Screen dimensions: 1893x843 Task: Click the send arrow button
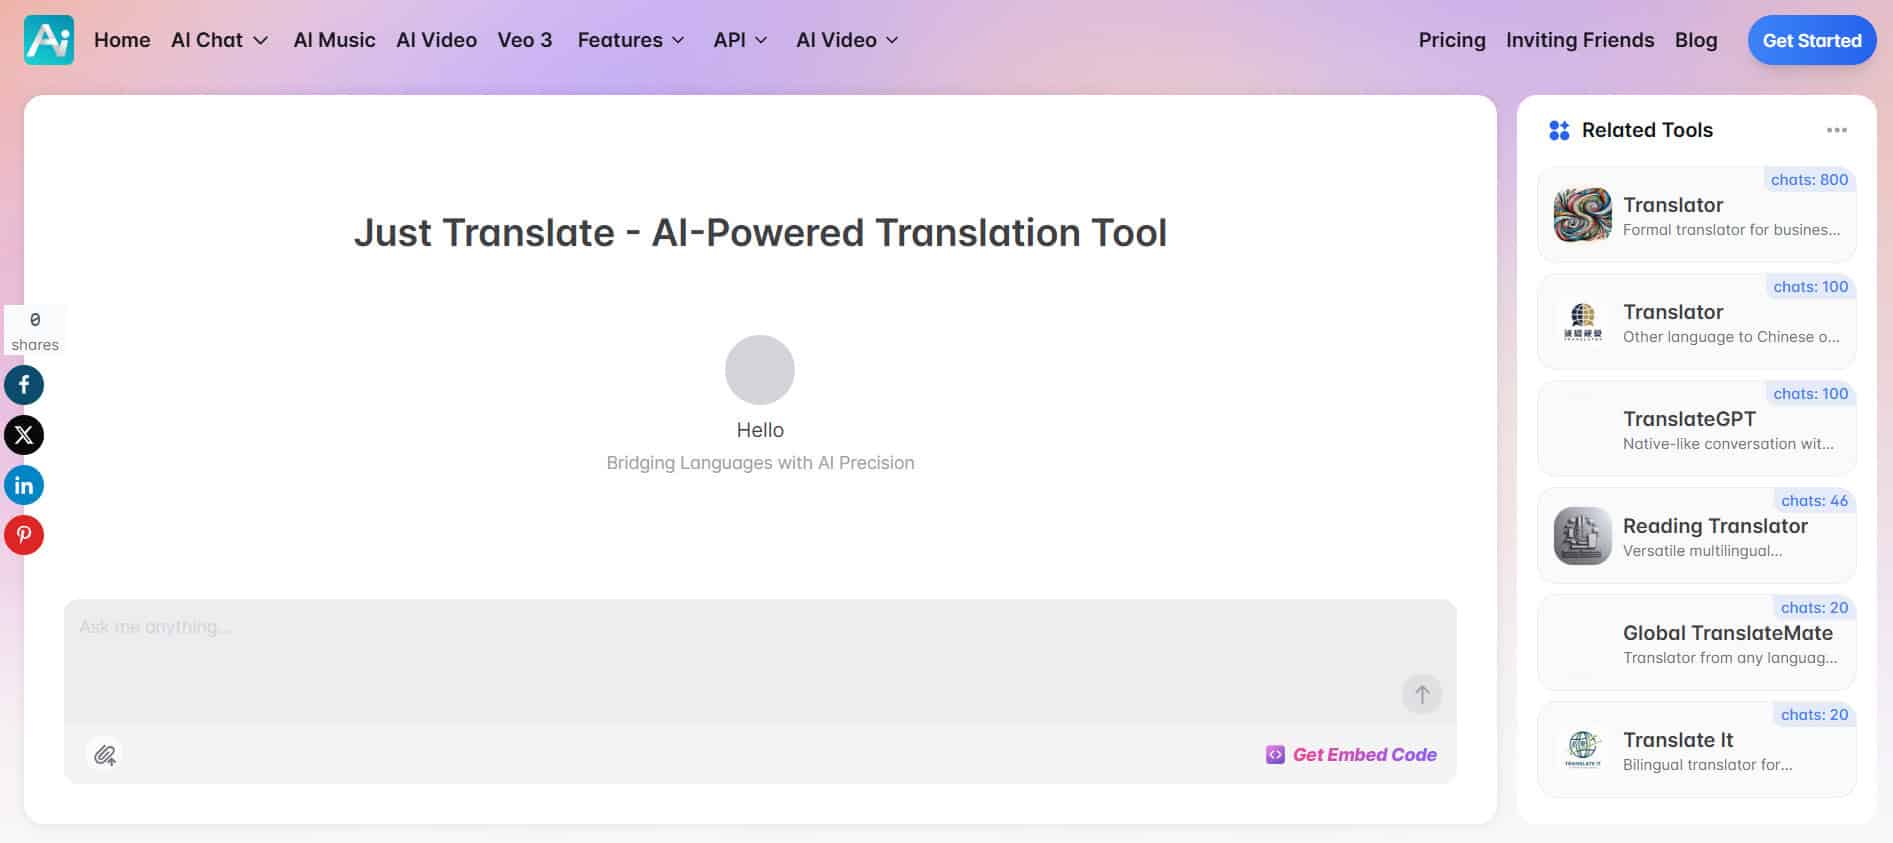coord(1422,694)
